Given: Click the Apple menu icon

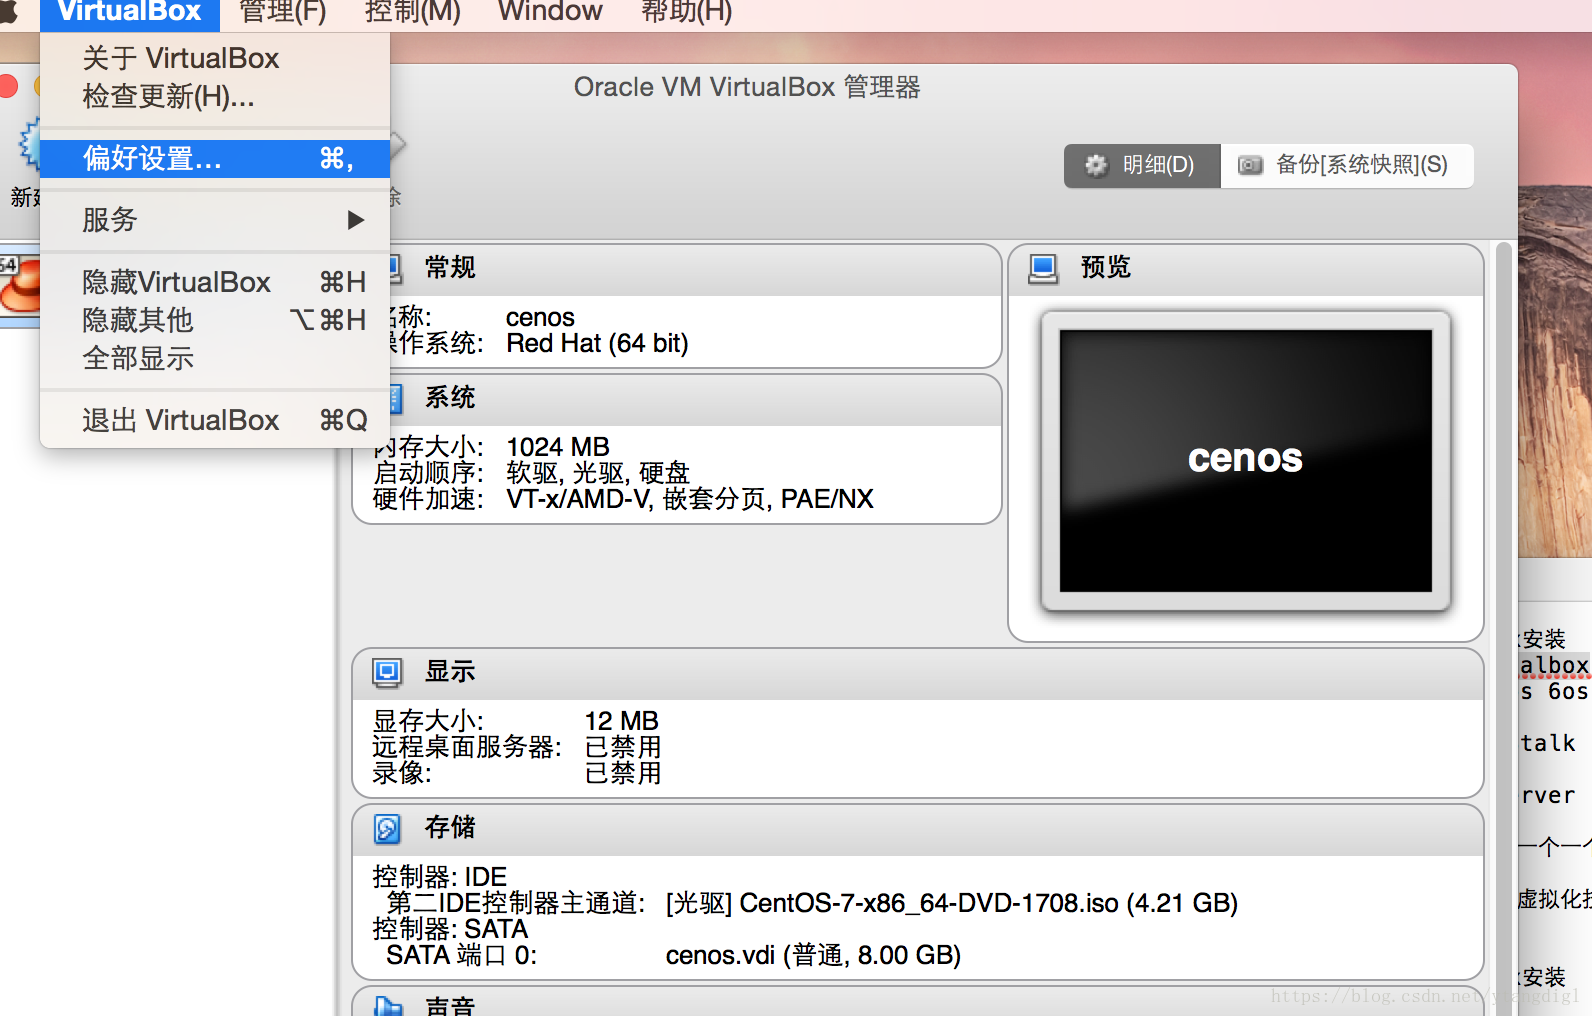Looking at the screenshot, I should pyautogui.click(x=8, y=12).
